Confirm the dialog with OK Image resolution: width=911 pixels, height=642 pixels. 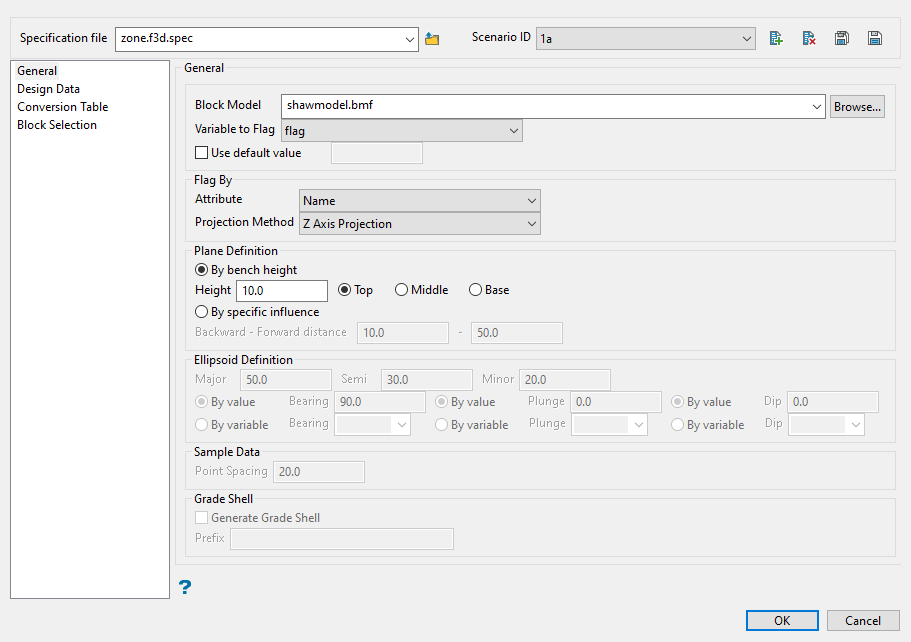tap(782, 620)
